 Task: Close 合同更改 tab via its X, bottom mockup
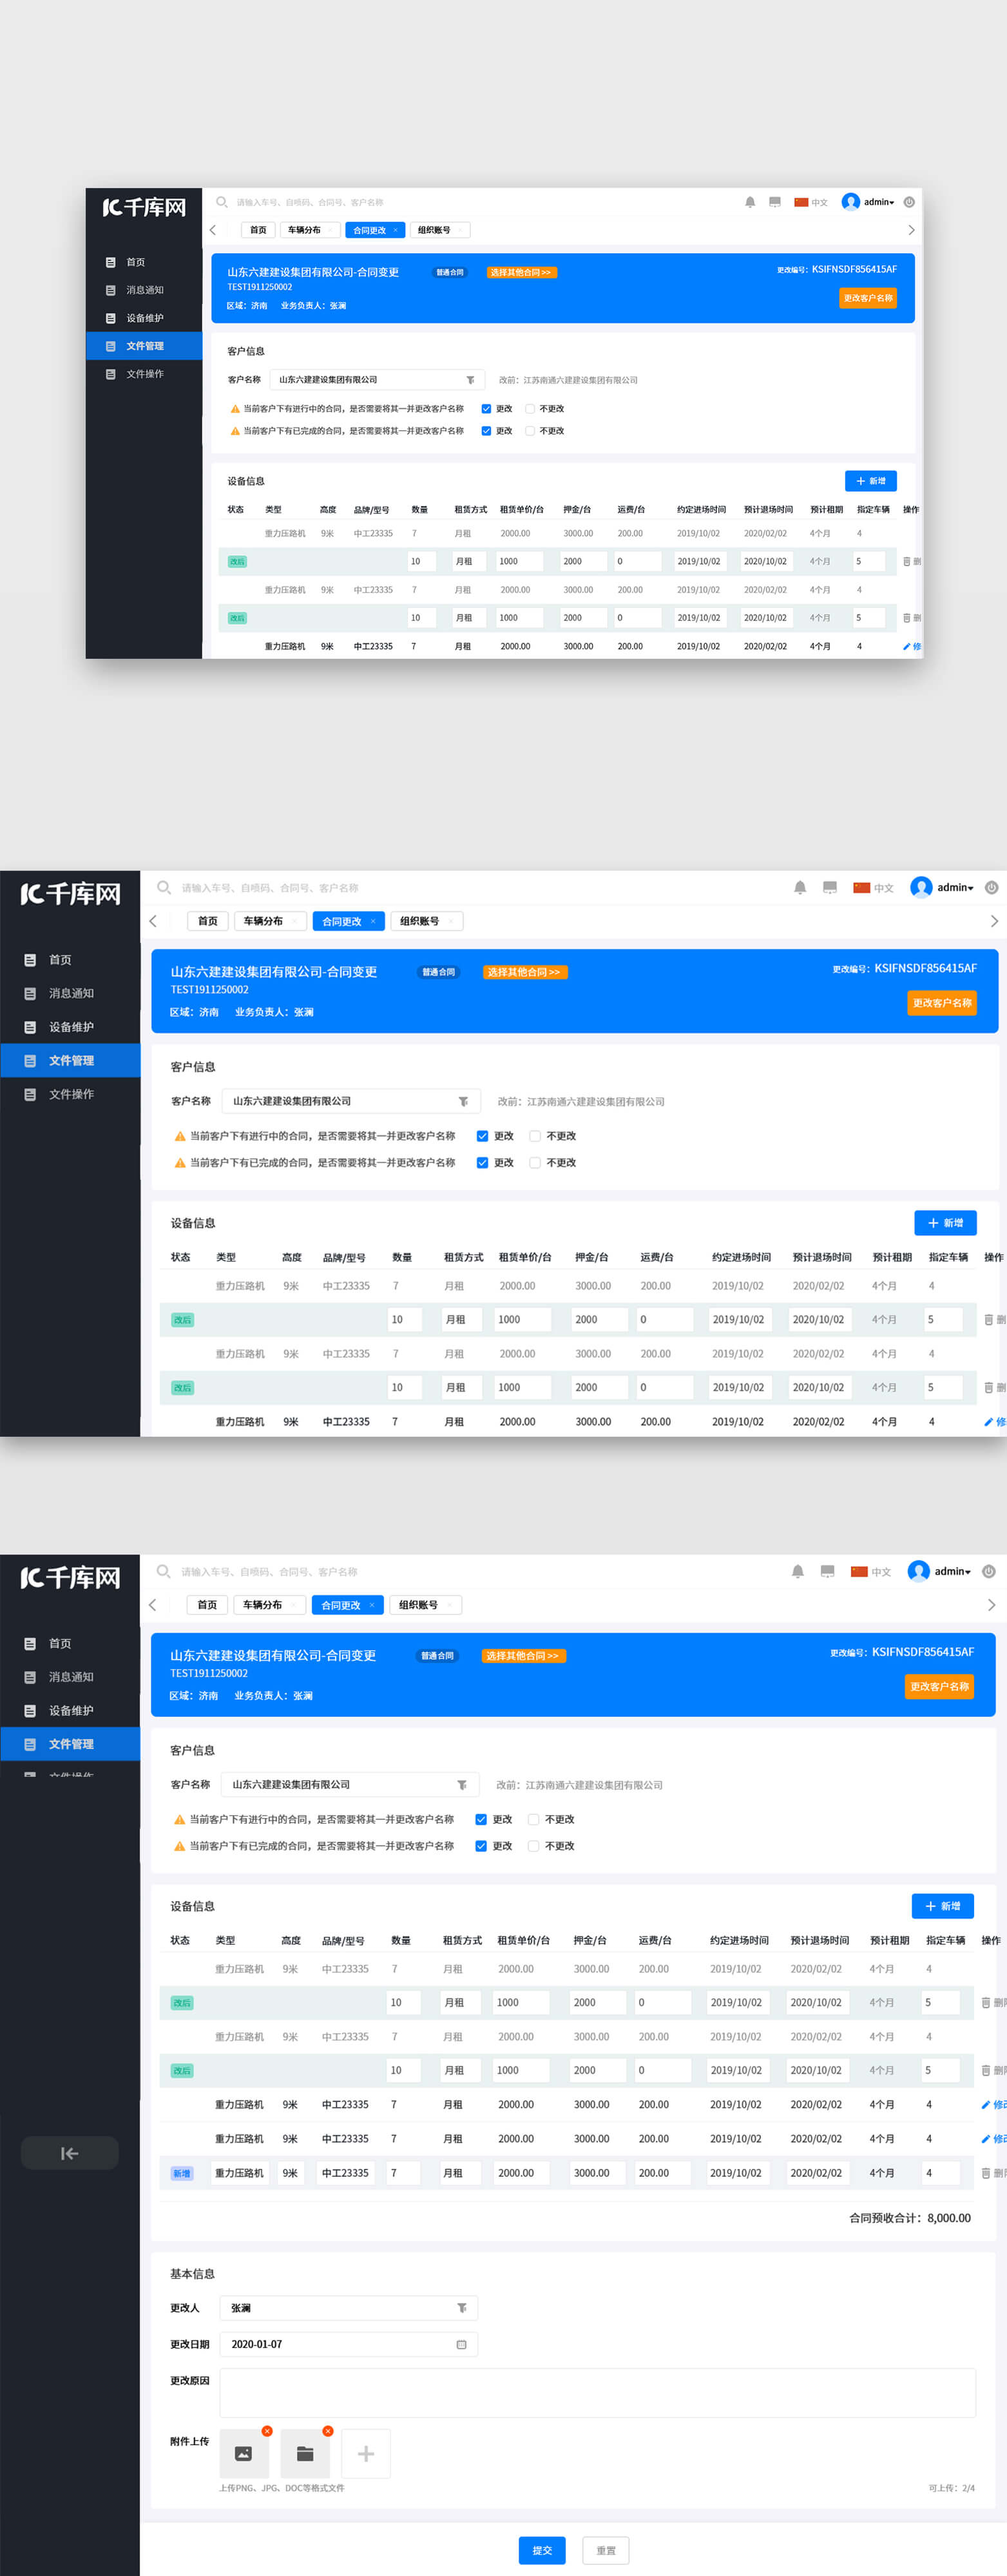pyautogui.click(x=372, y=1605)
